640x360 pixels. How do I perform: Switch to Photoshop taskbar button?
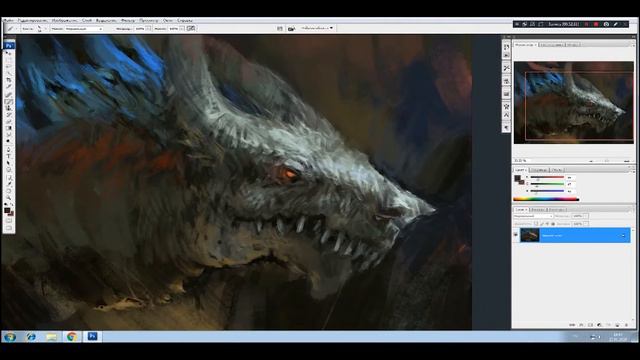(92, 336)
